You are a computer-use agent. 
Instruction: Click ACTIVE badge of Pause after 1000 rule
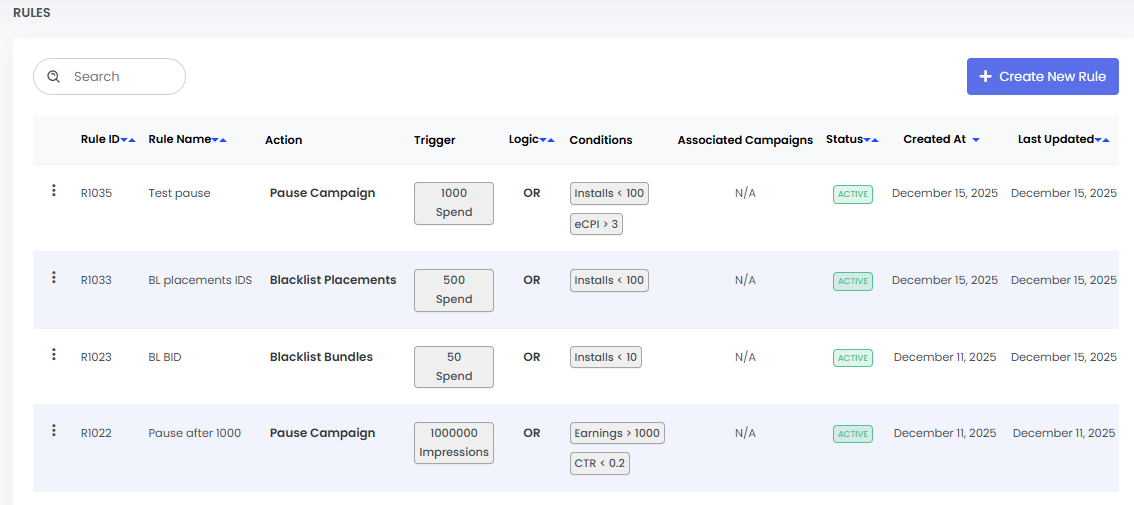(852, 434)
